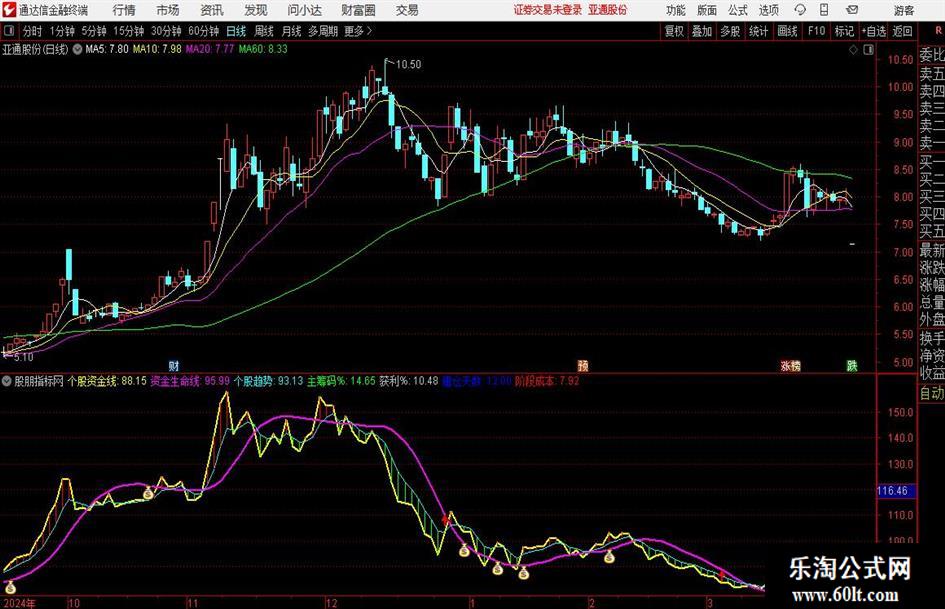
Task: Click the 10.50 high price label
Action: (409, 64)
